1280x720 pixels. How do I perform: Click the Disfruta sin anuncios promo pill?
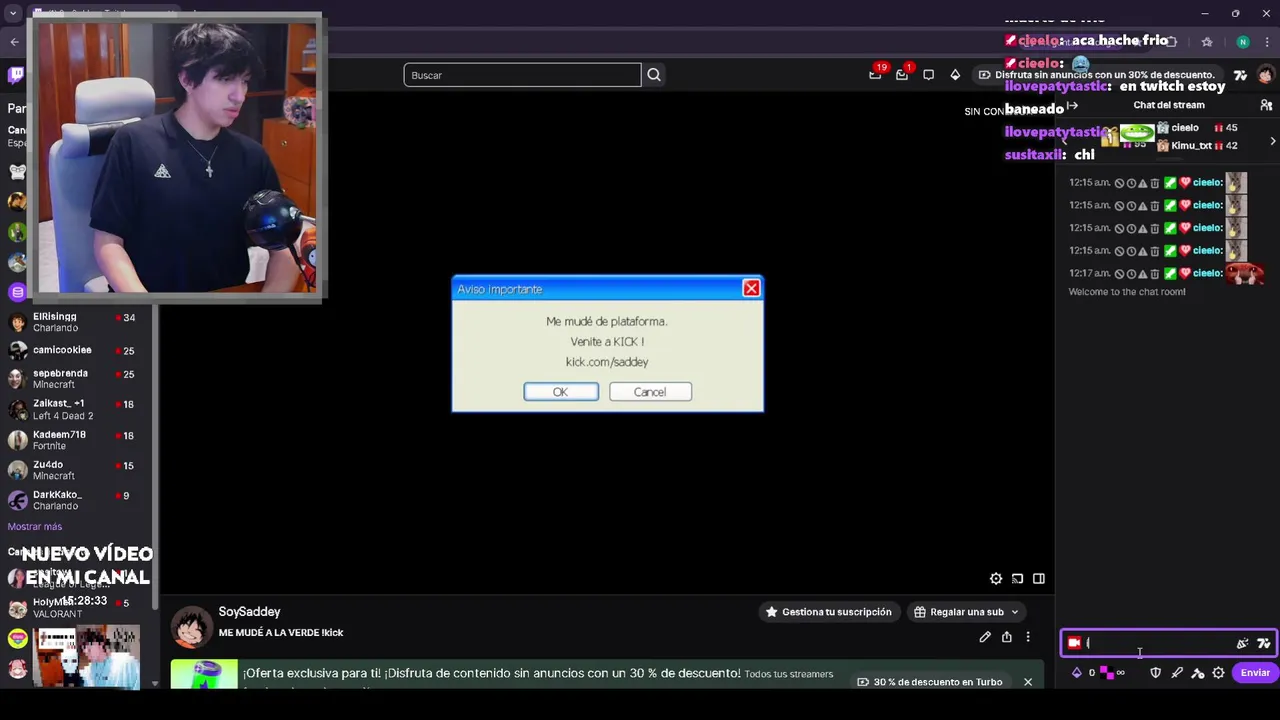(x=1096, y=75)
